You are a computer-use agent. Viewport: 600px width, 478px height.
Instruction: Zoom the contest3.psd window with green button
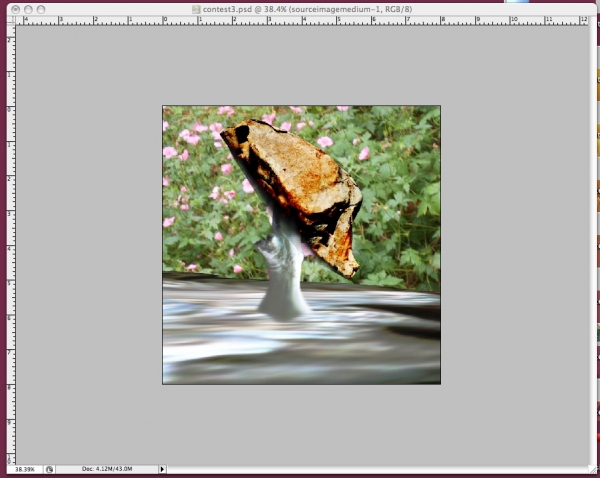pyautogui.click(x=41, y=9)
